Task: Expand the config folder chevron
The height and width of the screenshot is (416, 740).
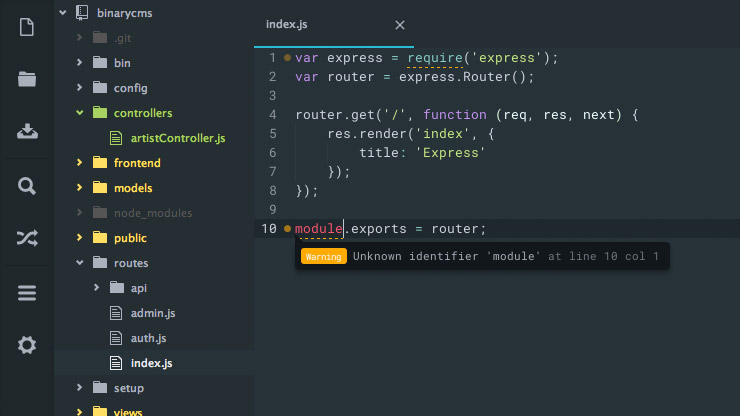Action: pyautogui.click(x=79, y=87)
